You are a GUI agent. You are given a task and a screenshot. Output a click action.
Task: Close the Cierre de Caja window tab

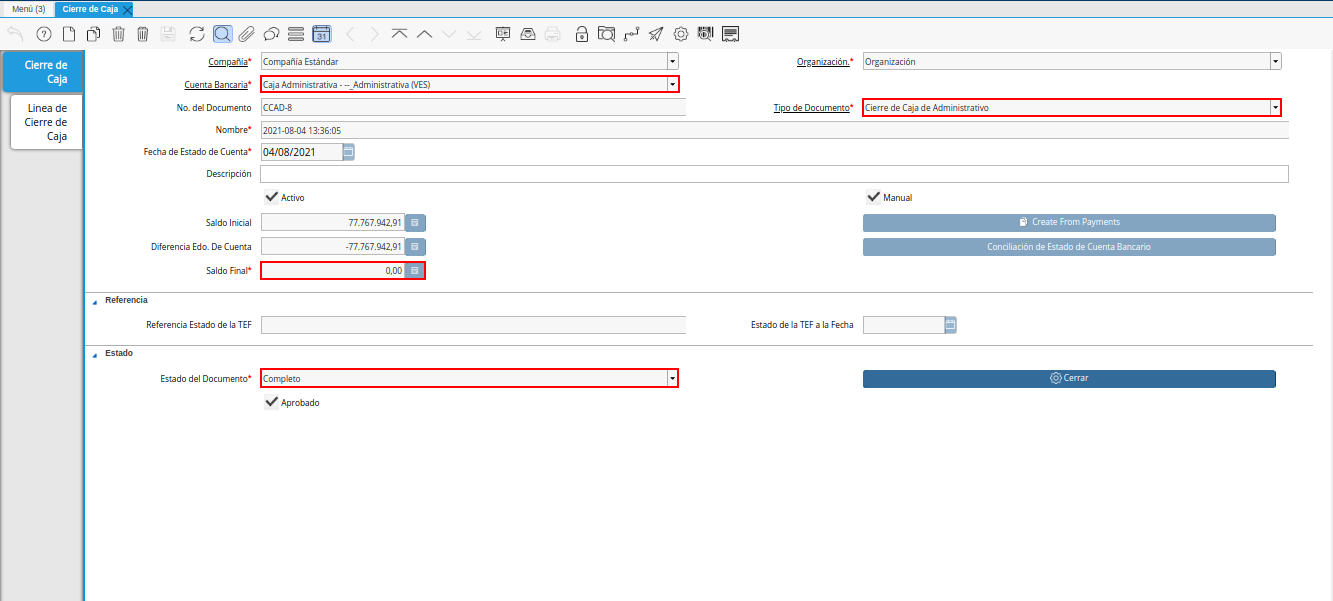click(x=127, y=9)
